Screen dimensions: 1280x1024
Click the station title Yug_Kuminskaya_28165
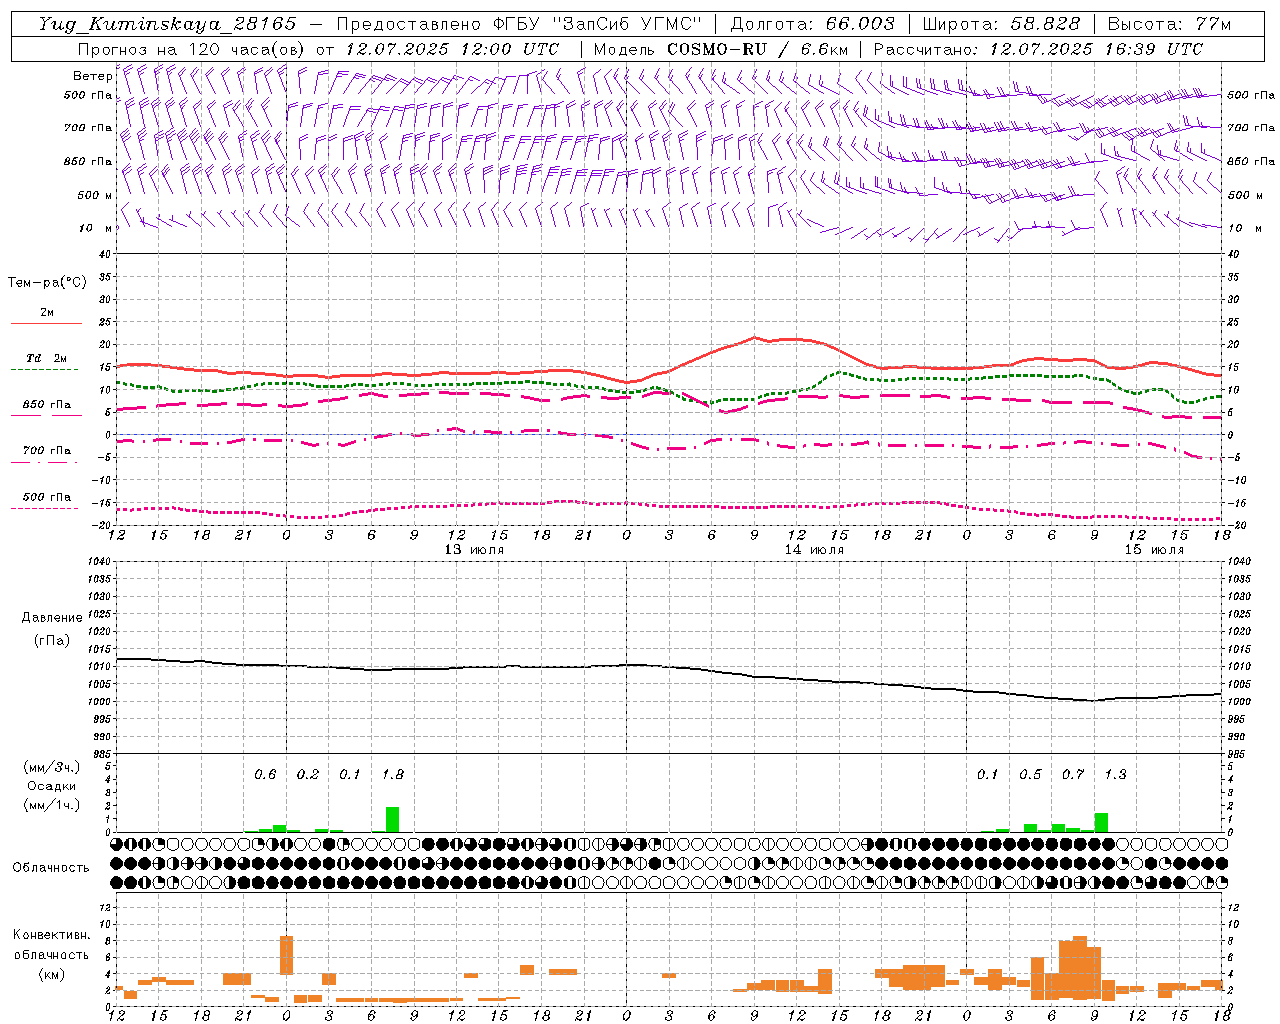pos(167,24)
